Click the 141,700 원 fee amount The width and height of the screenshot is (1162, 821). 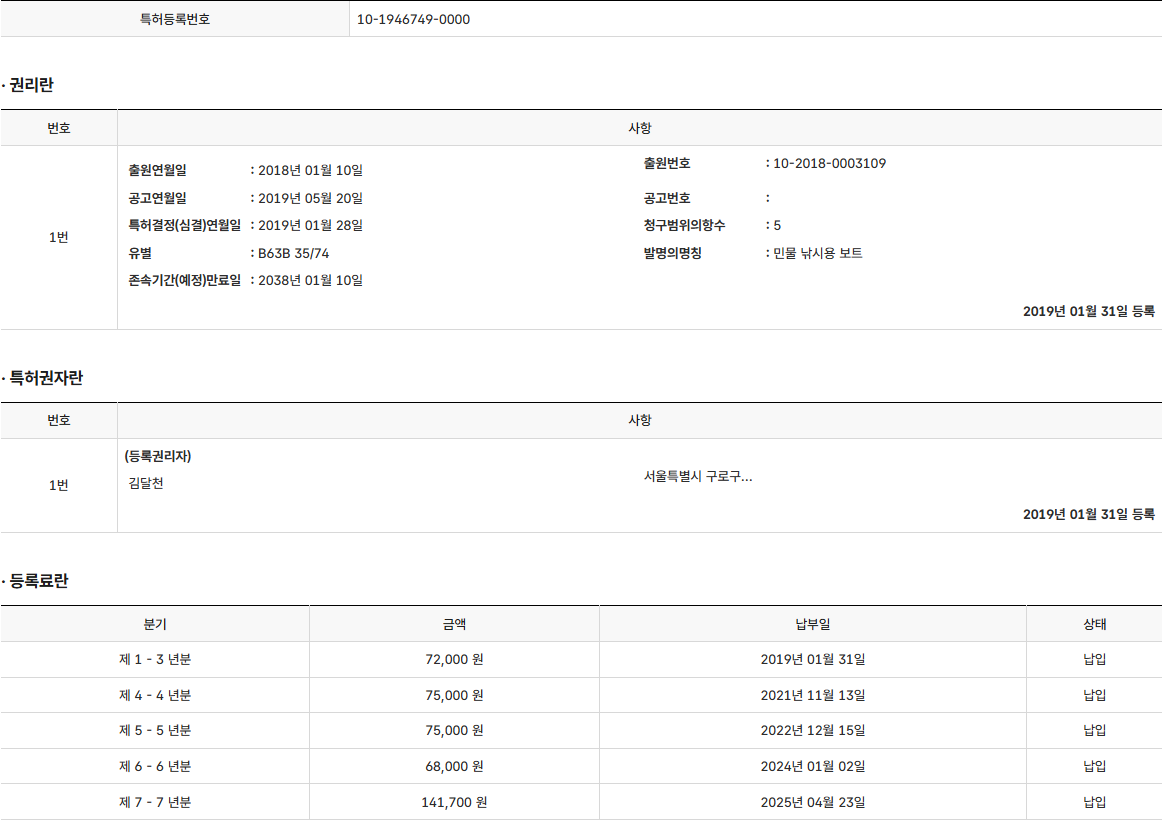coord(454,802)
